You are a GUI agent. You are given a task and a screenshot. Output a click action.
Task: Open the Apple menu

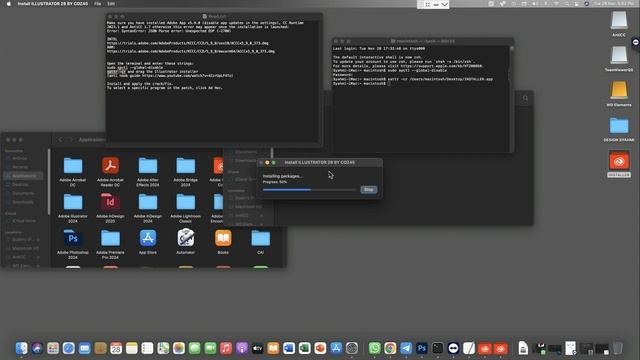[x=9, y=4]
